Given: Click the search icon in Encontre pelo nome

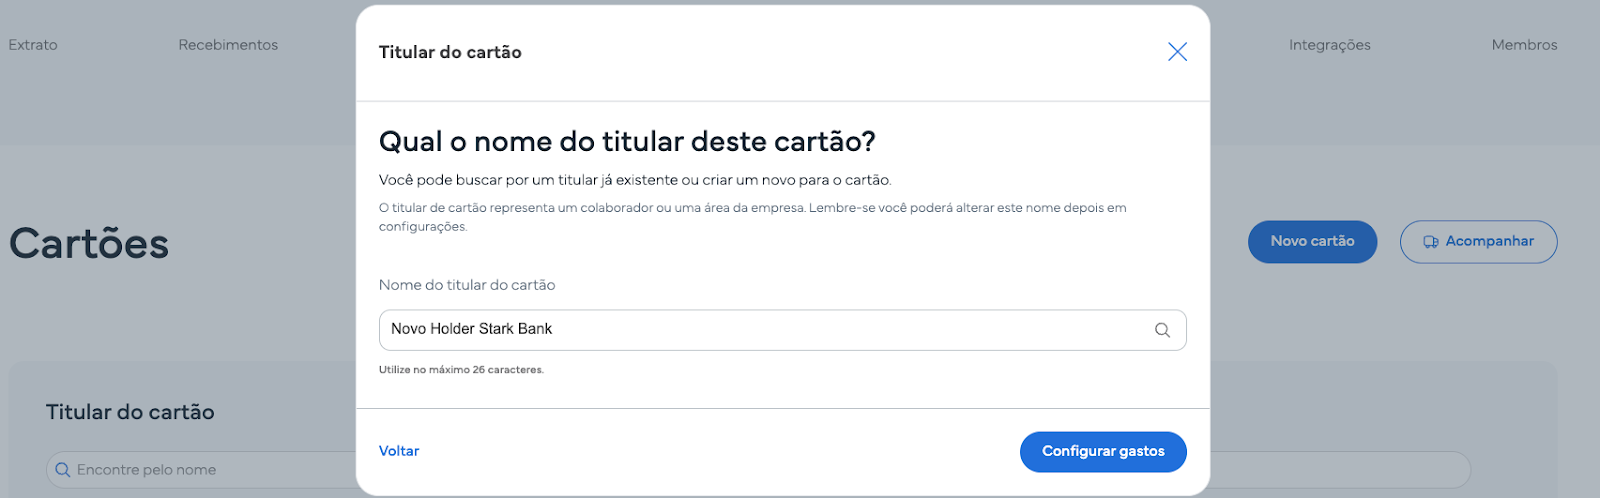Looking at the screenshot, I should click(63, 470).
